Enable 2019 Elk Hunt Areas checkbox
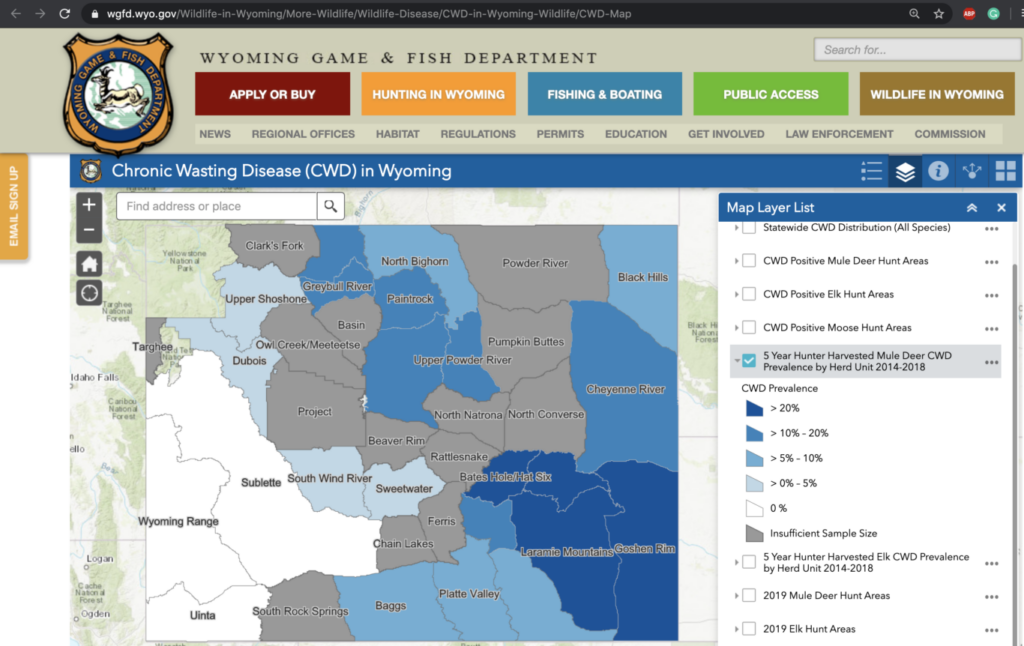 point(749,628)
